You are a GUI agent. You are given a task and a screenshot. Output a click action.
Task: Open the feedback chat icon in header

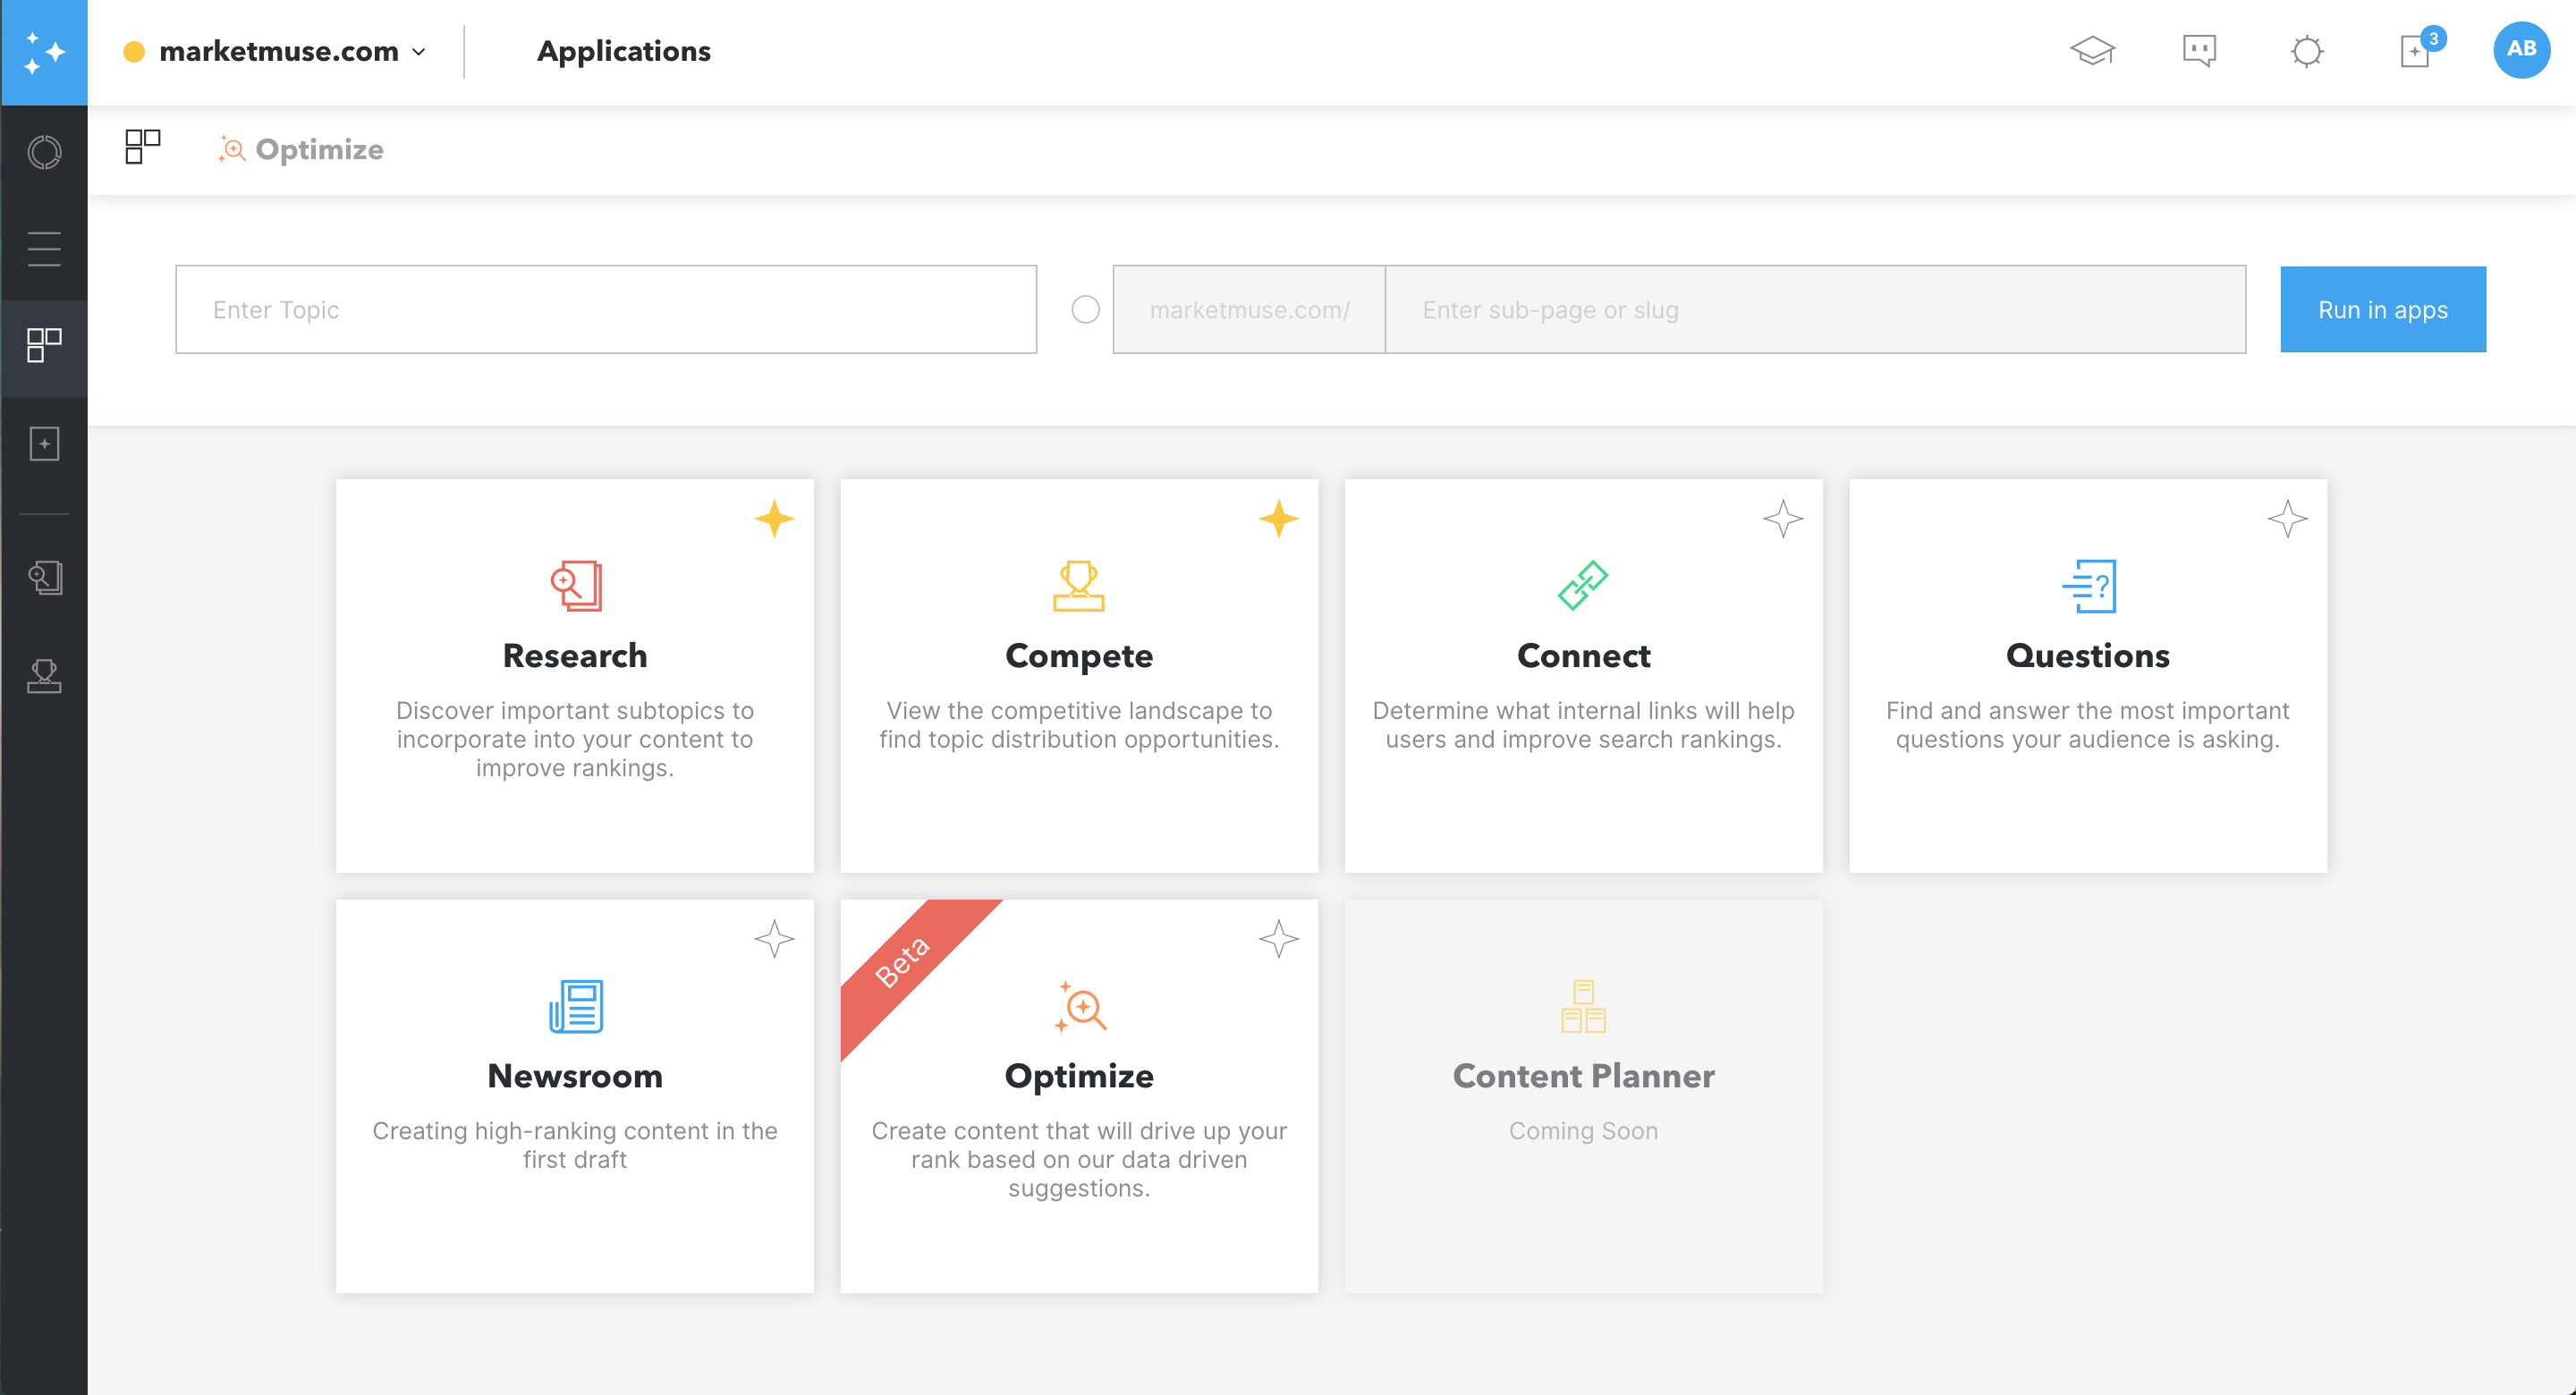[x=2199, y=50]
